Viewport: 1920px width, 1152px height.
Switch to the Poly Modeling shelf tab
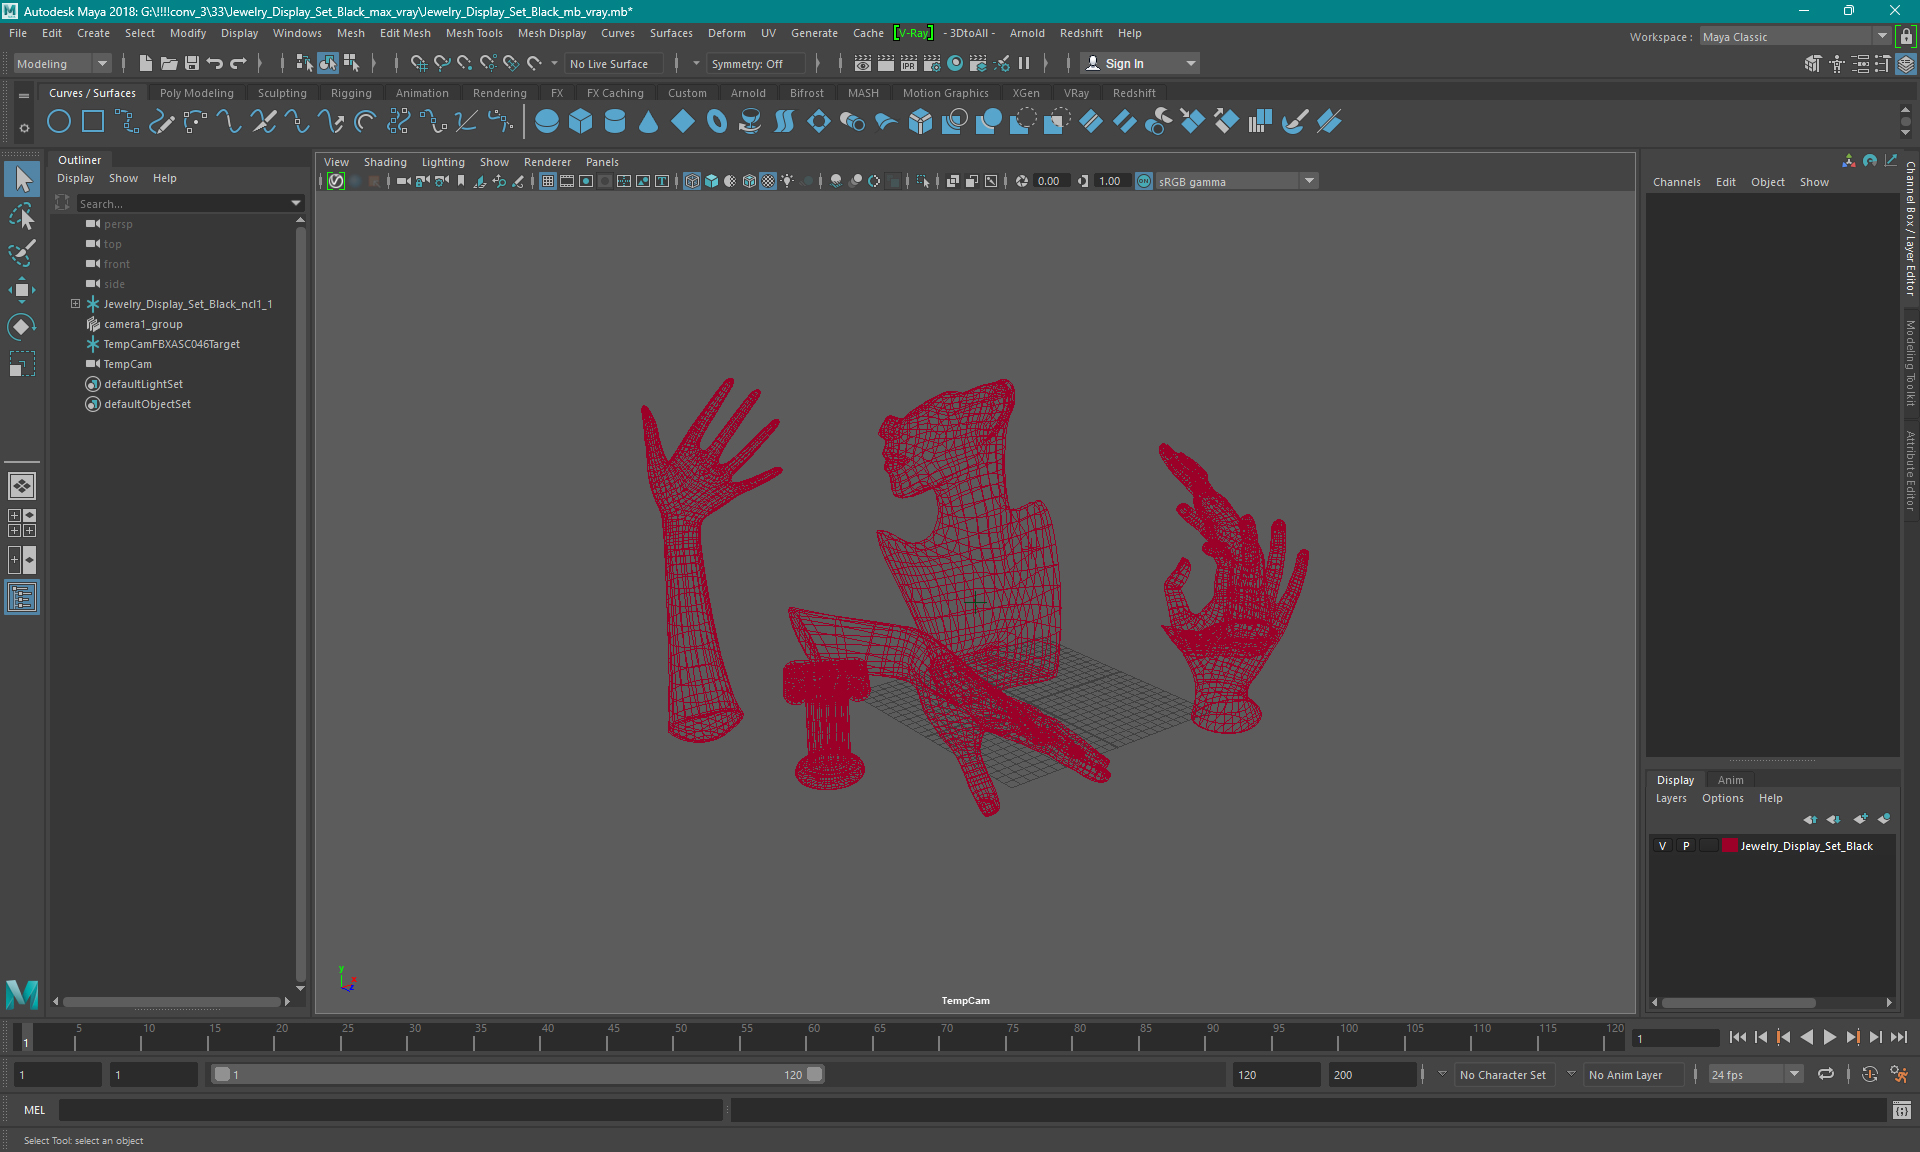(x=197, y=93)
